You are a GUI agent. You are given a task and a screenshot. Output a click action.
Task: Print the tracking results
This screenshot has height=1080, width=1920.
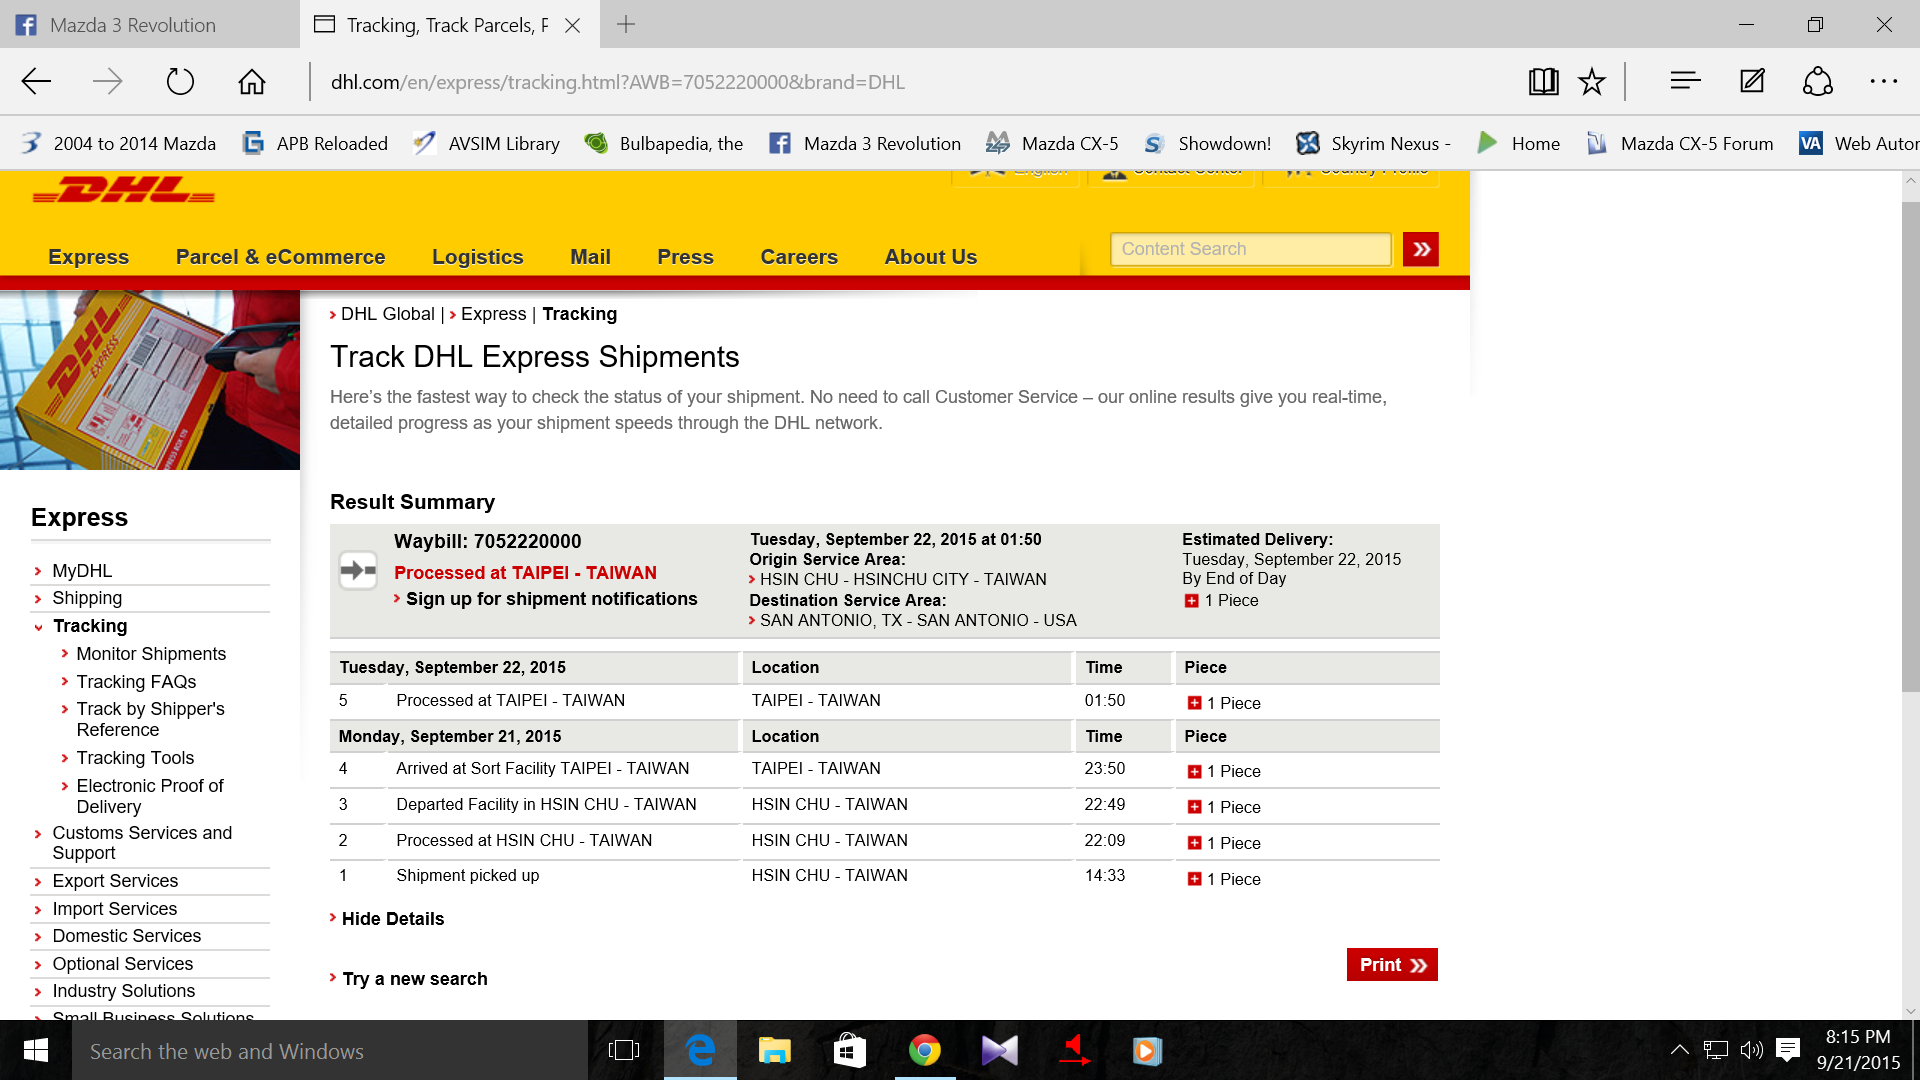pyautogui.click(x=1392, y=965)
